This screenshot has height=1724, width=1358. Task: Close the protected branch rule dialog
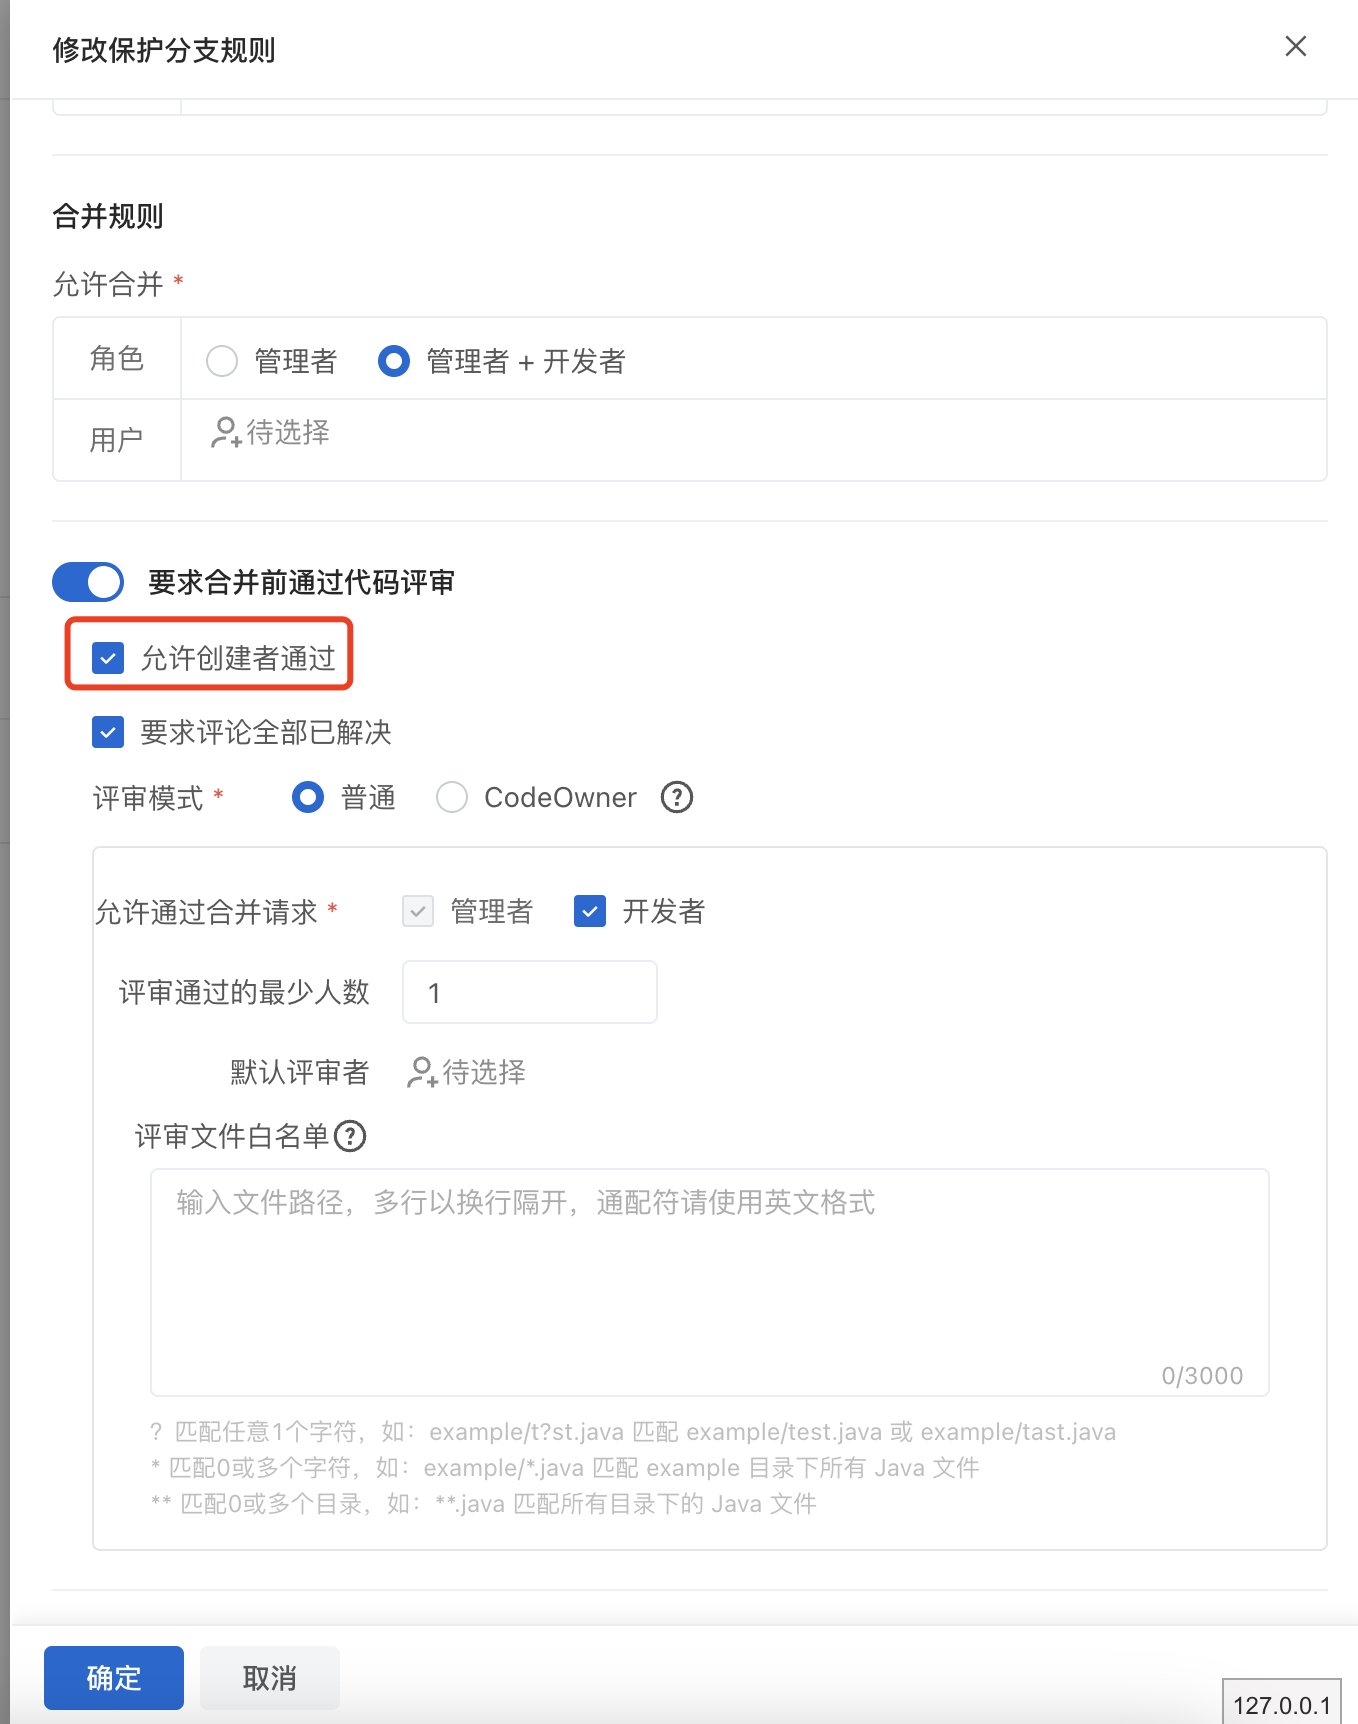[1295, 47]
